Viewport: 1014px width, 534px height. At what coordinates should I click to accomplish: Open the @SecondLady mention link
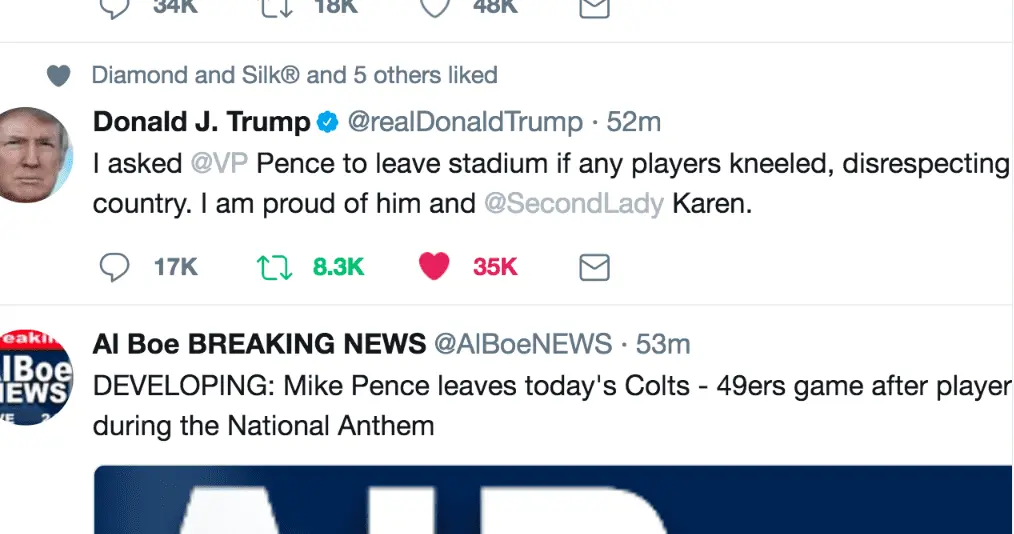coord(573,204)
